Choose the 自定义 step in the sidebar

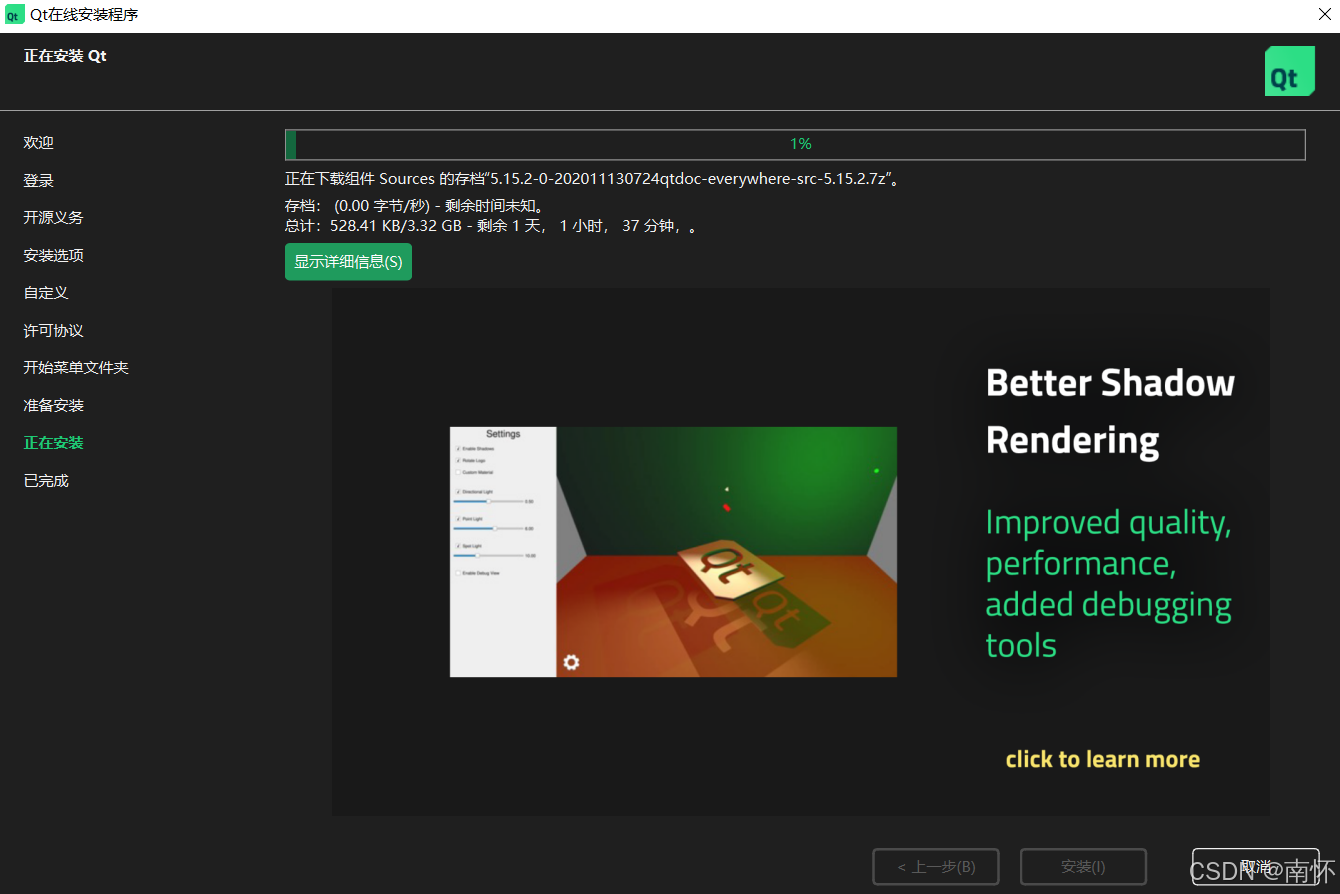click(x=46, y=293)
